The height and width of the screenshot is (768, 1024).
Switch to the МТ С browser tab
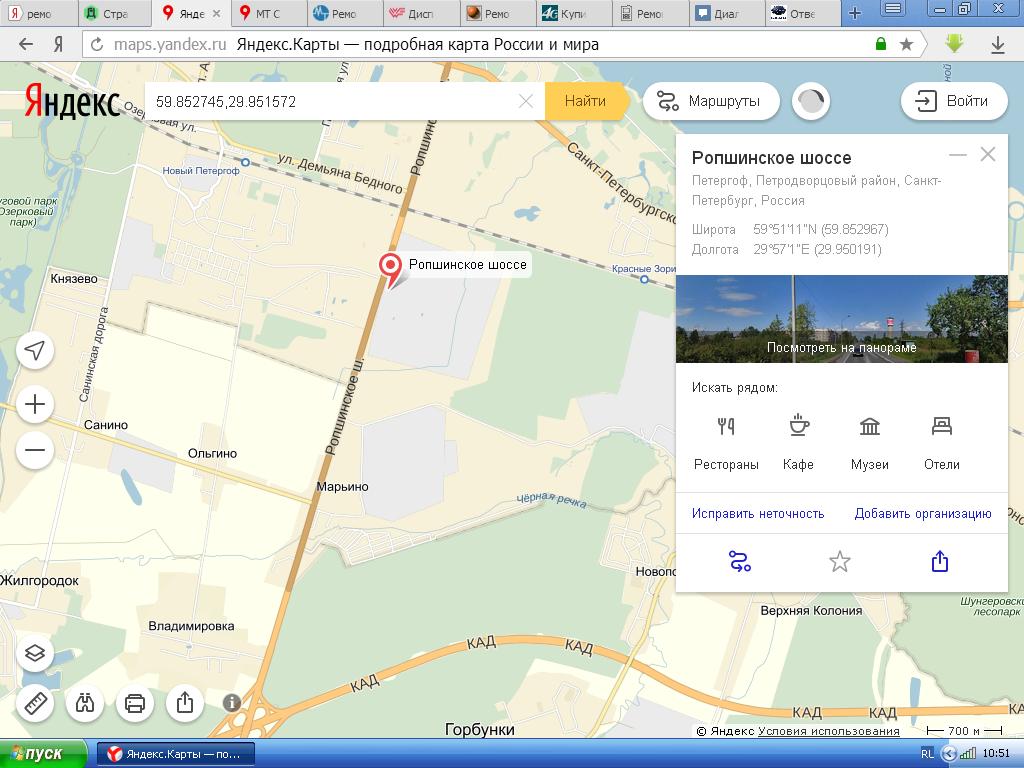[x=260, y=14]
